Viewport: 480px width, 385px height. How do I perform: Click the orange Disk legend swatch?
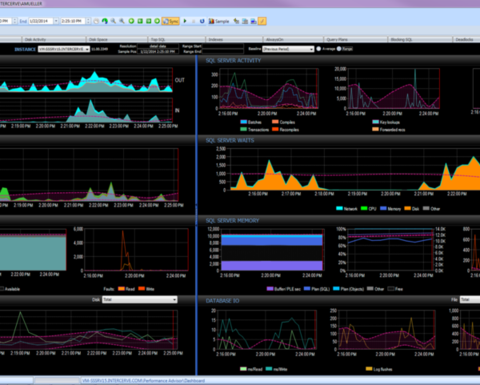click(x=407, y=208)
